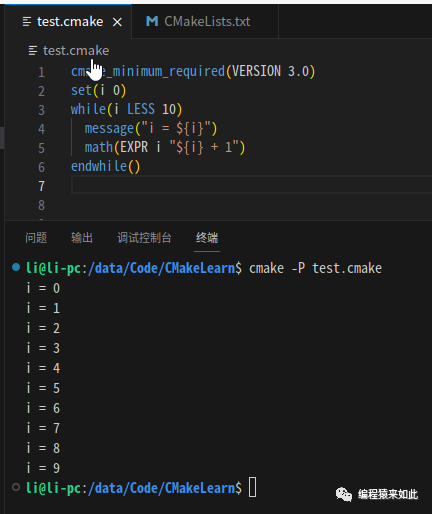Click line number 3 in the gutter
Image resolution: width=432 pixels, height=514 pixels.
(x=41, y=110)
